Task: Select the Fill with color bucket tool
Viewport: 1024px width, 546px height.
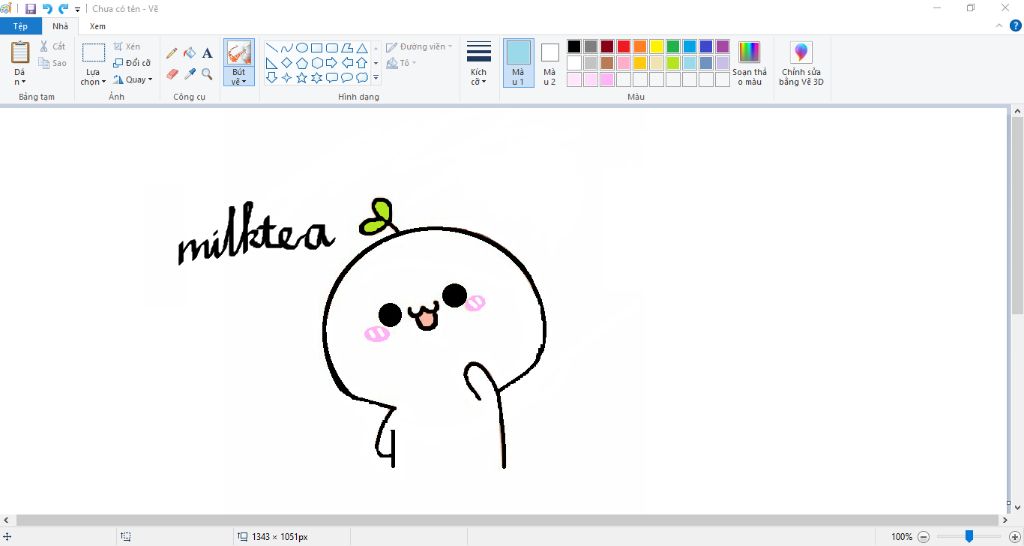Action: tap(189, 53)
